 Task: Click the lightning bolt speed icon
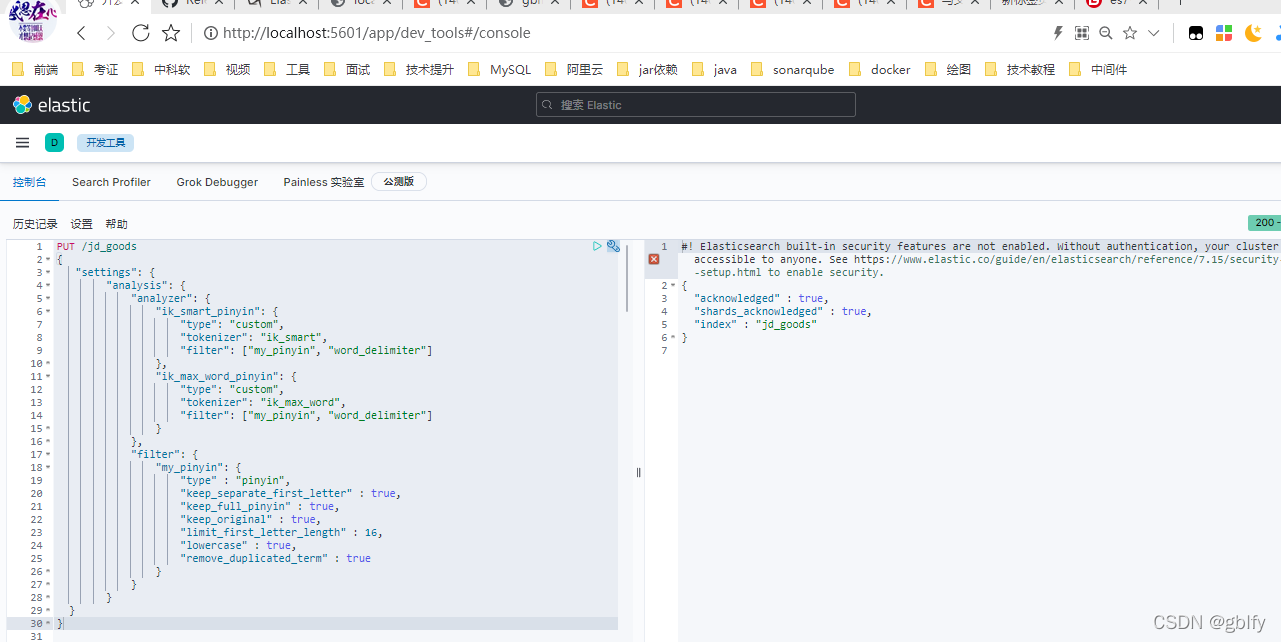(x=1058, y=33)
